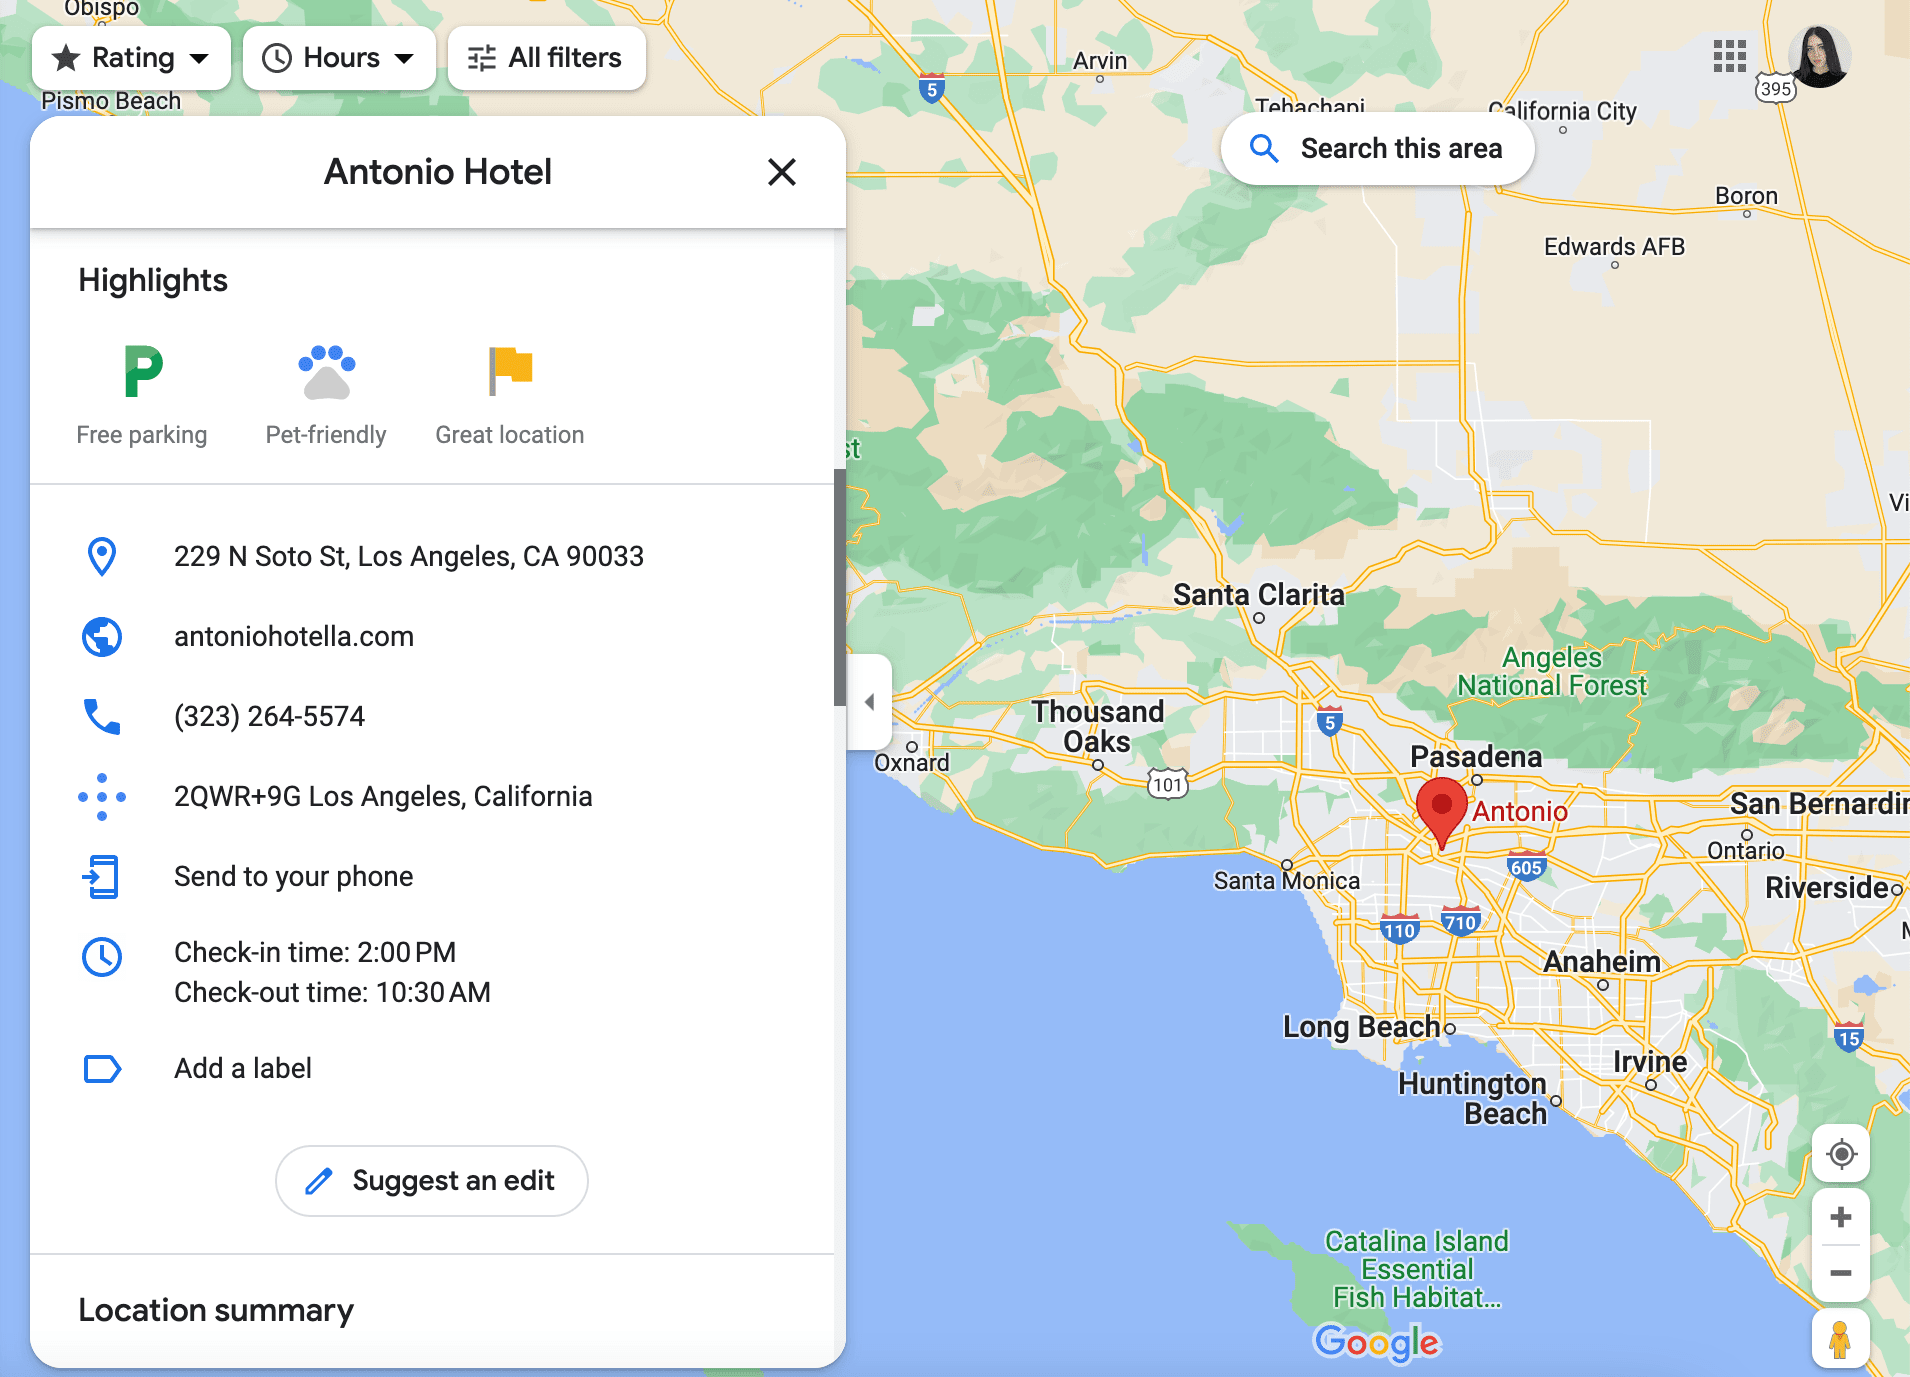Click the sliders icon in All filters
This screenshot has width=1910, height=1377.
pyautogui.click(x=482, y=58)
